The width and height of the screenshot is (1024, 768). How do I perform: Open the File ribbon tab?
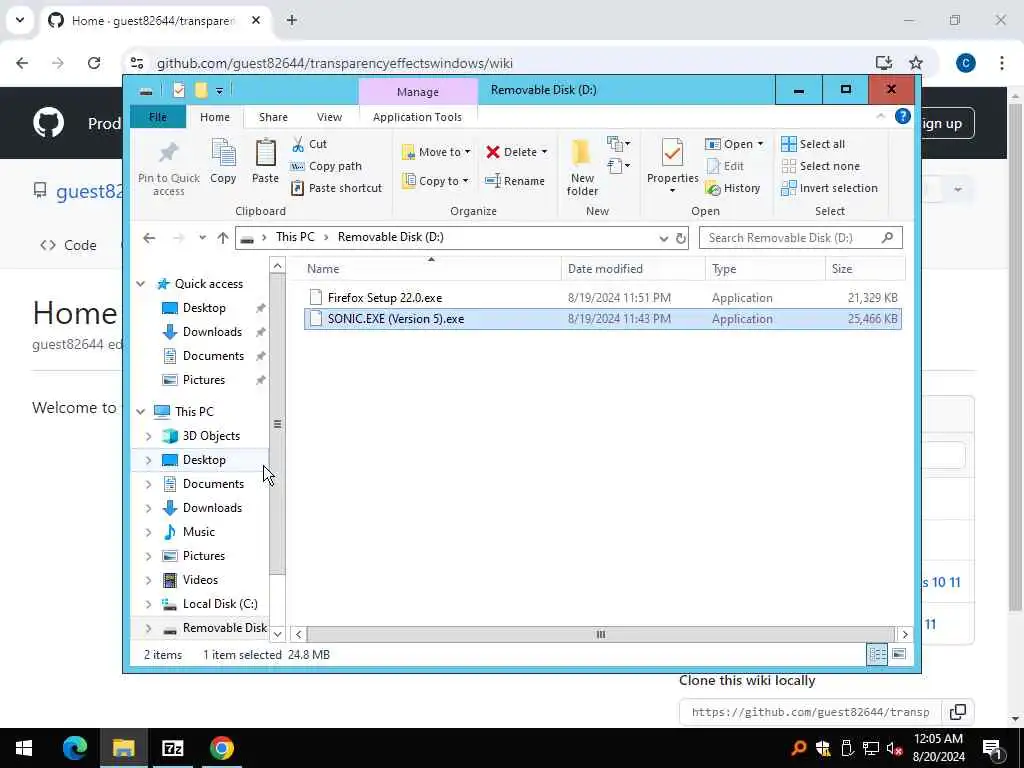[x=157, y=117]
